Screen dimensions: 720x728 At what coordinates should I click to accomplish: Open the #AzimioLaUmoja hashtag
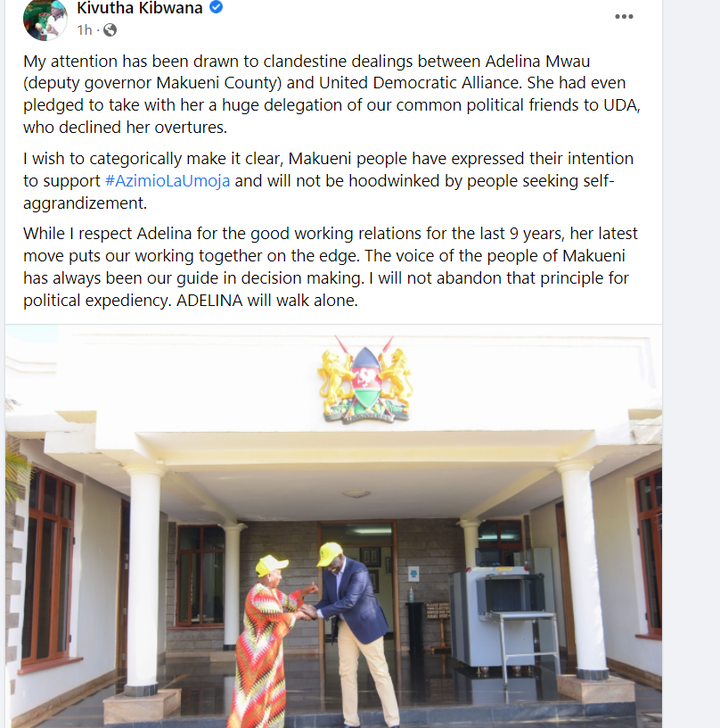[x=168, y=181]
